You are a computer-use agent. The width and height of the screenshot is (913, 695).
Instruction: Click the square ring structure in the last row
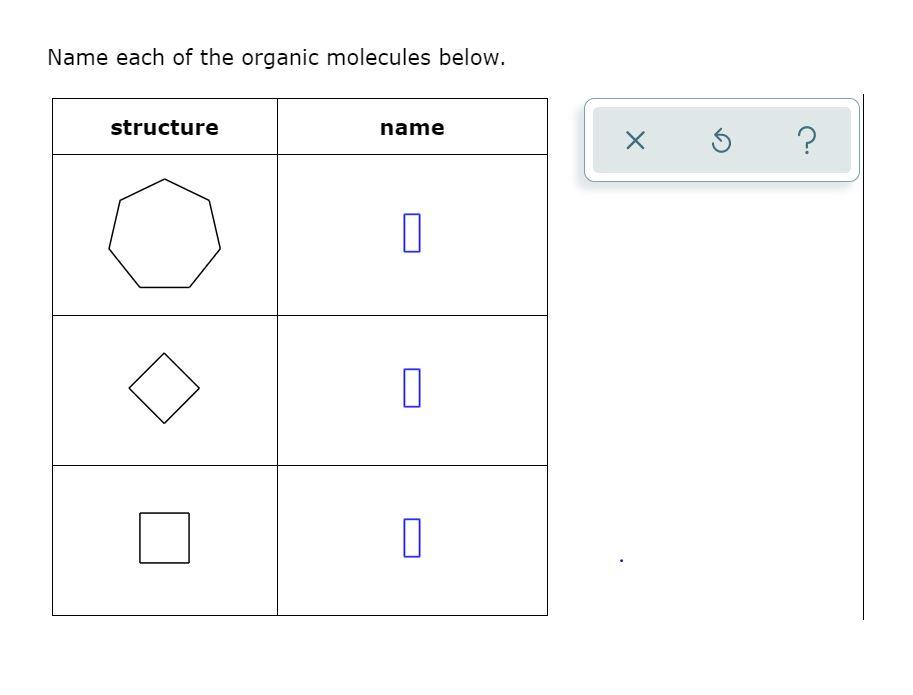[x=164, y=537]
